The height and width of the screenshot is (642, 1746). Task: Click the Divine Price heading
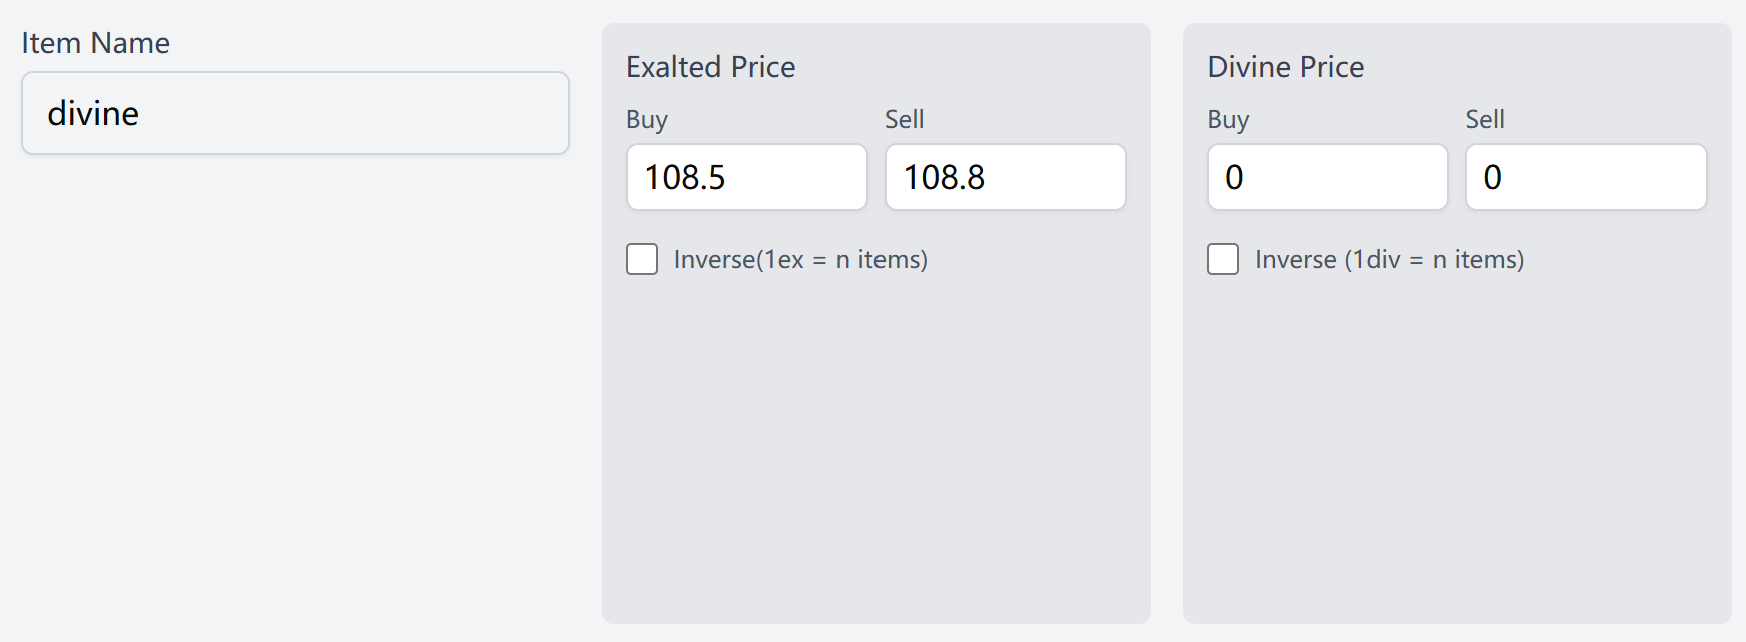tap(1285, 66)
